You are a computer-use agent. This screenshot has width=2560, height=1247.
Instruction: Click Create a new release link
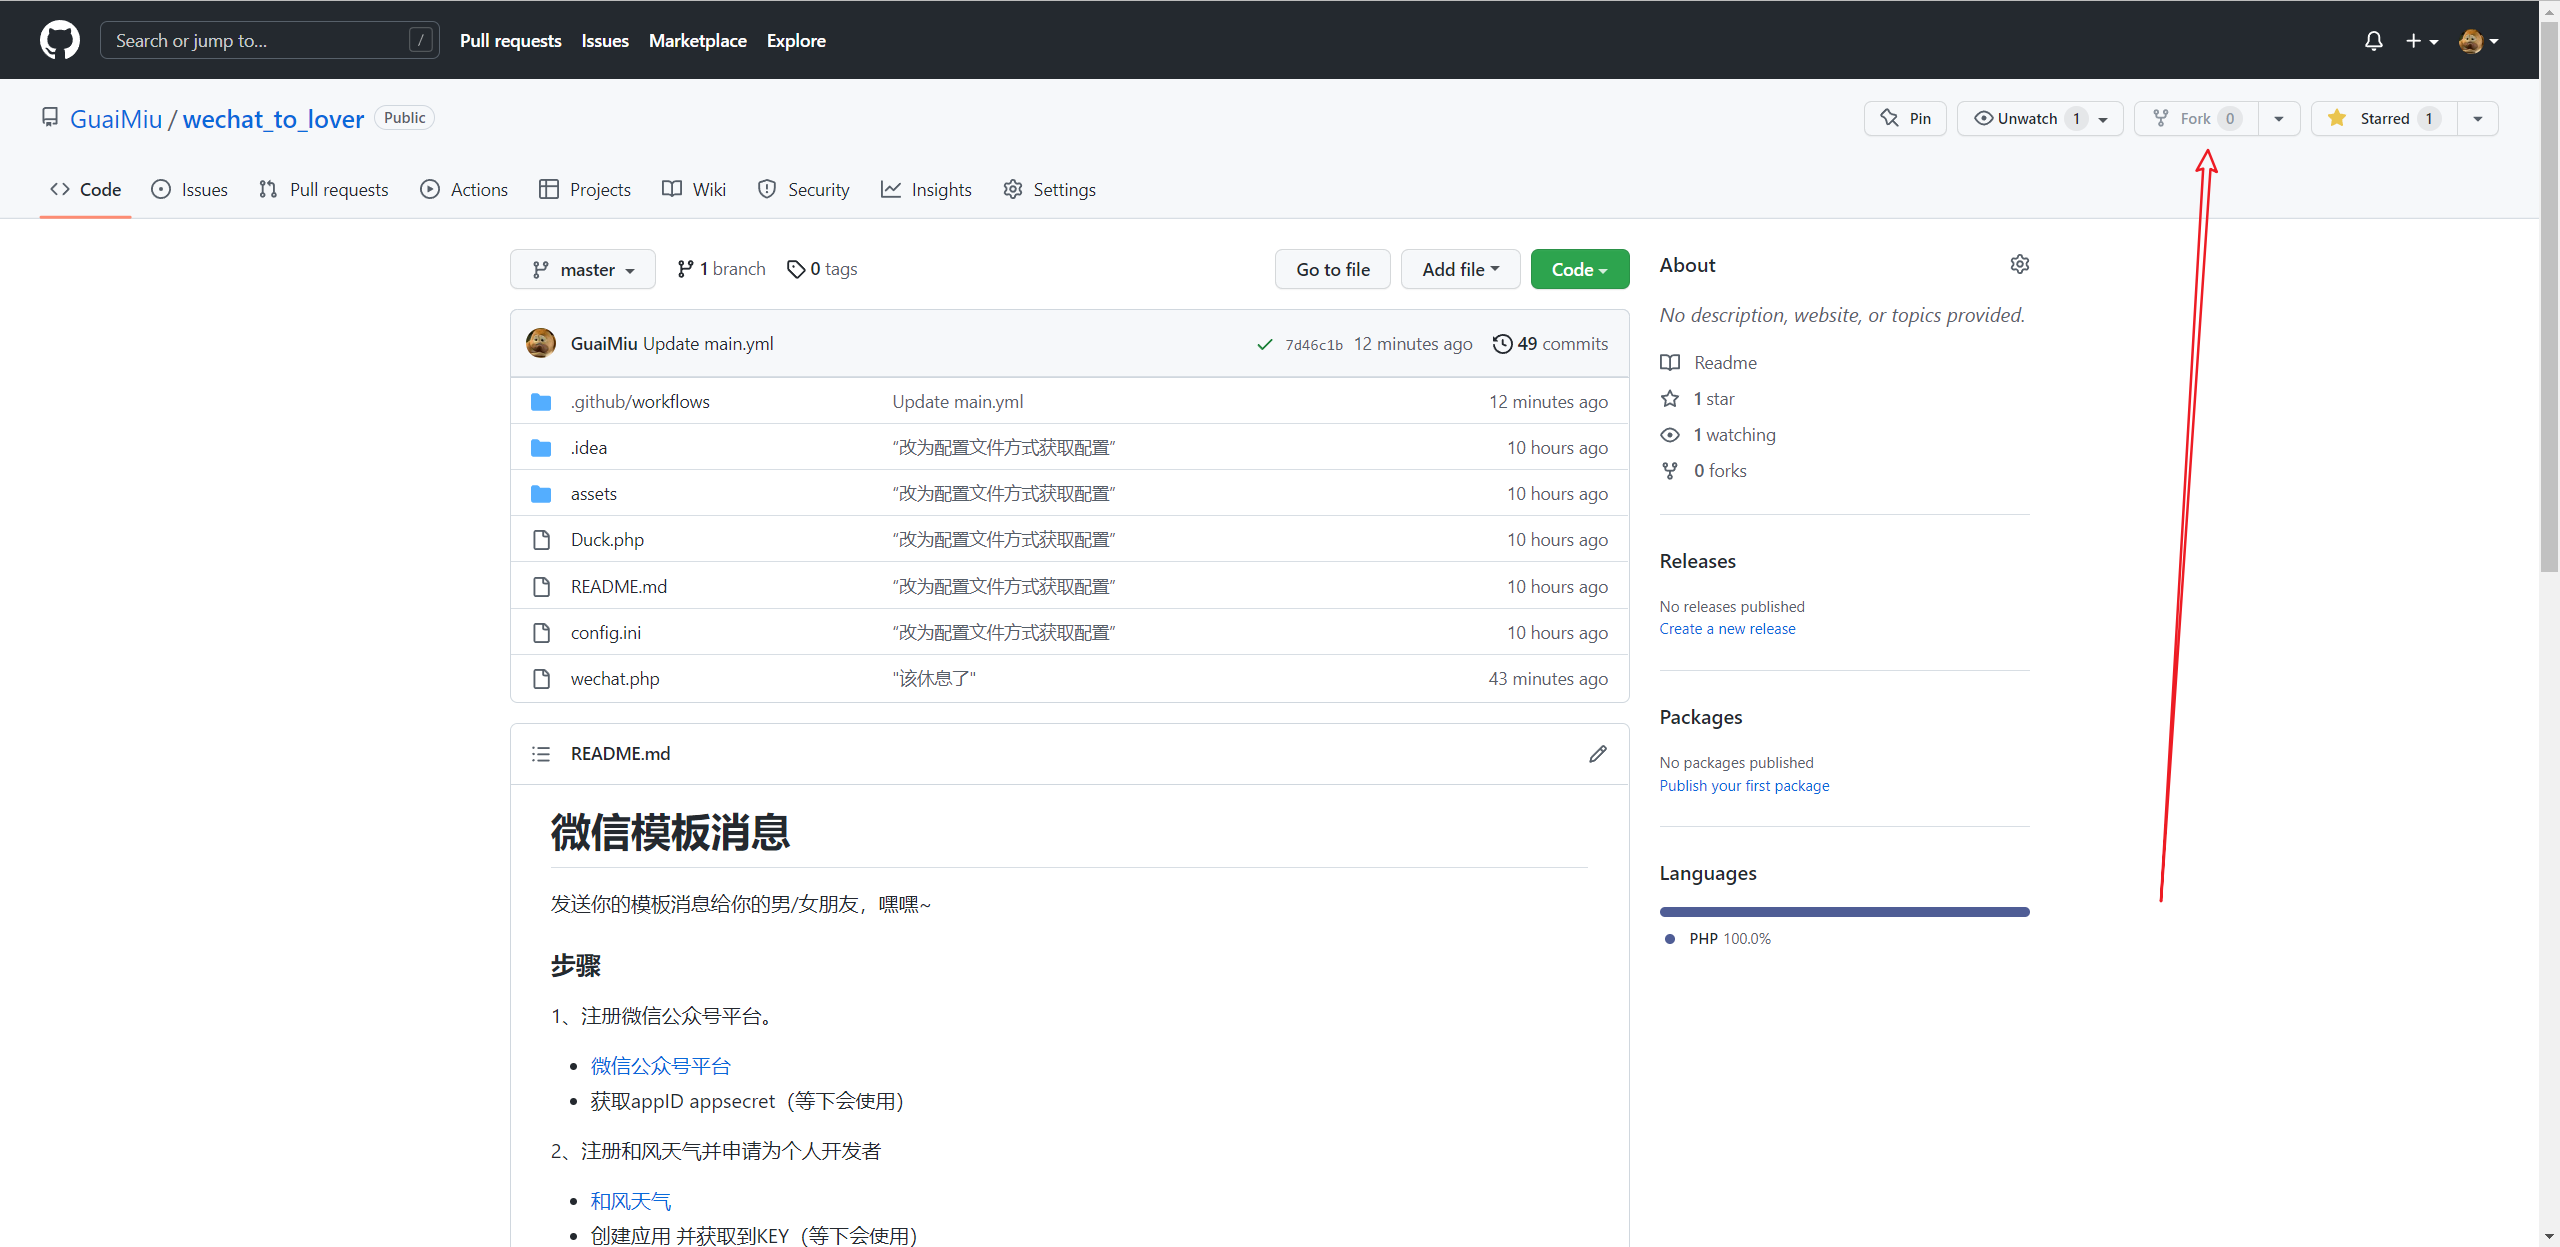point(1727,629)
